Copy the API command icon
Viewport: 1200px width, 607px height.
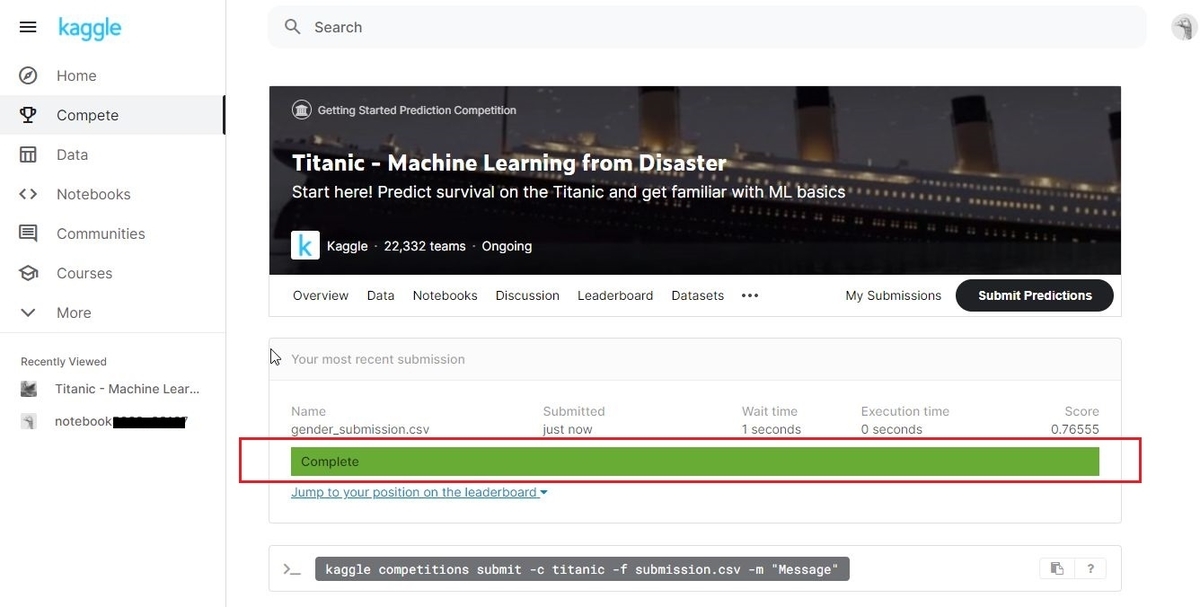(x=1057, y=569)
